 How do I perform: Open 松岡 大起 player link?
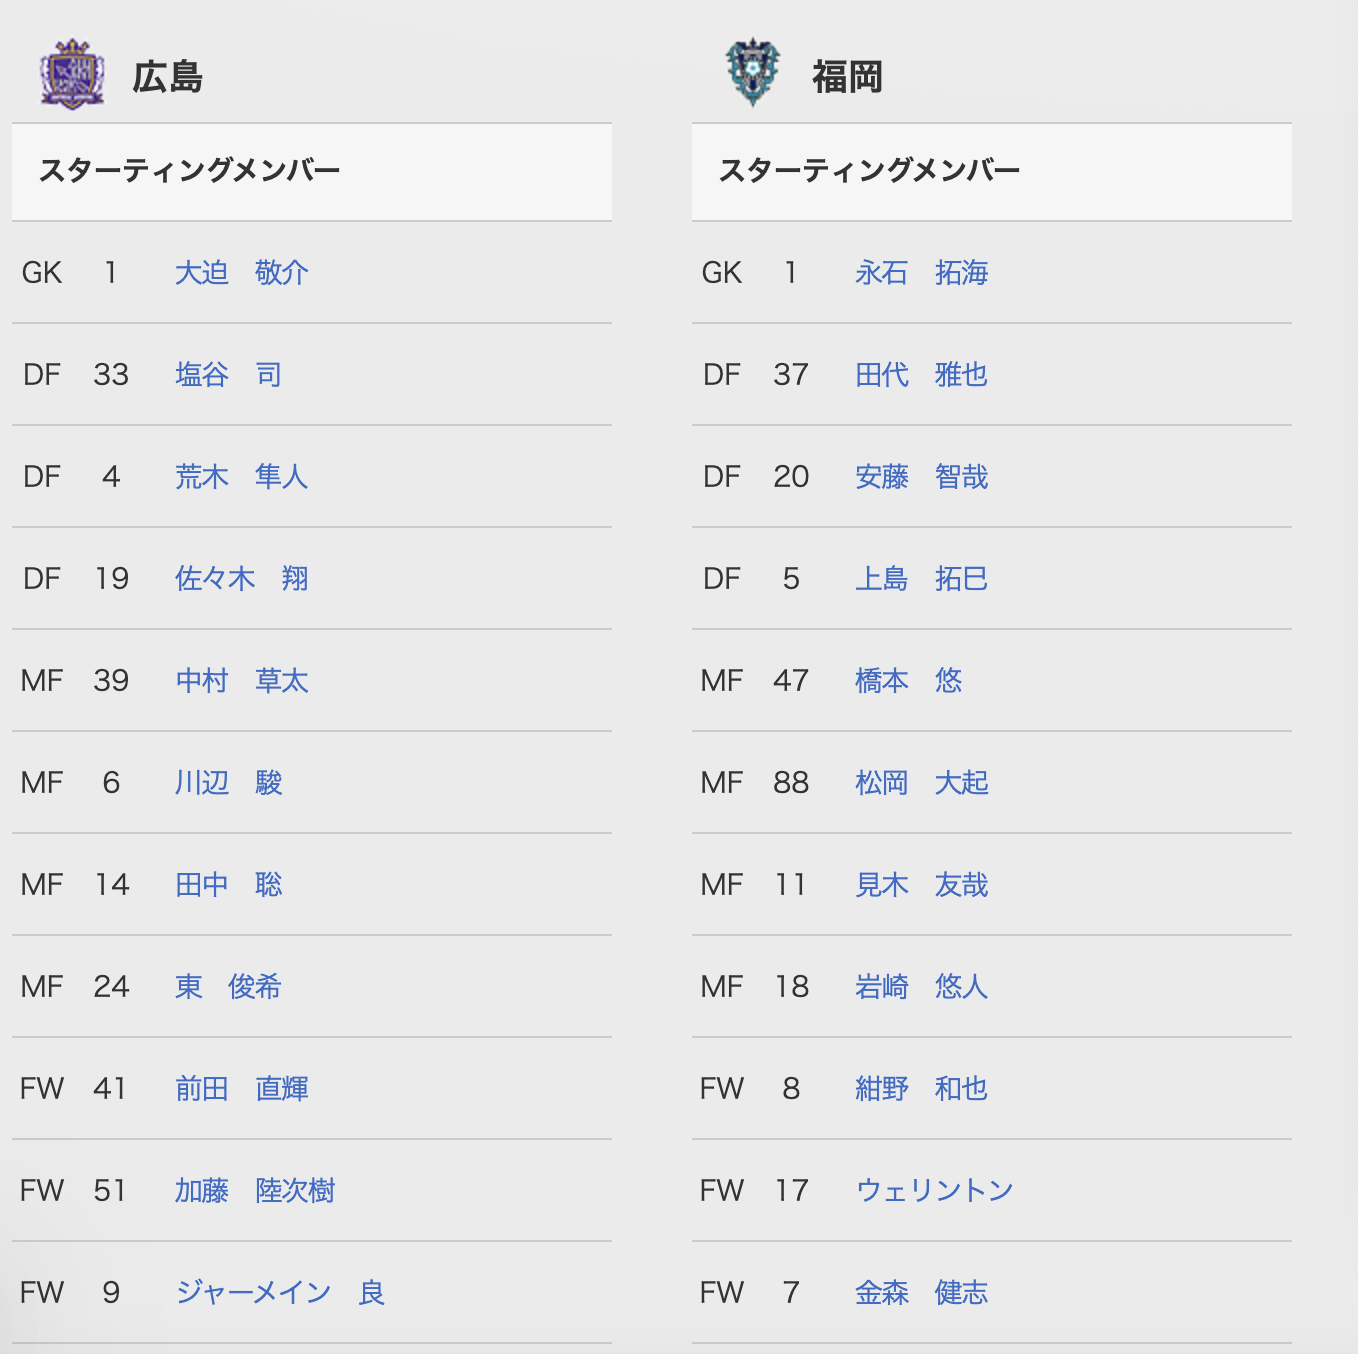[922, 782]
